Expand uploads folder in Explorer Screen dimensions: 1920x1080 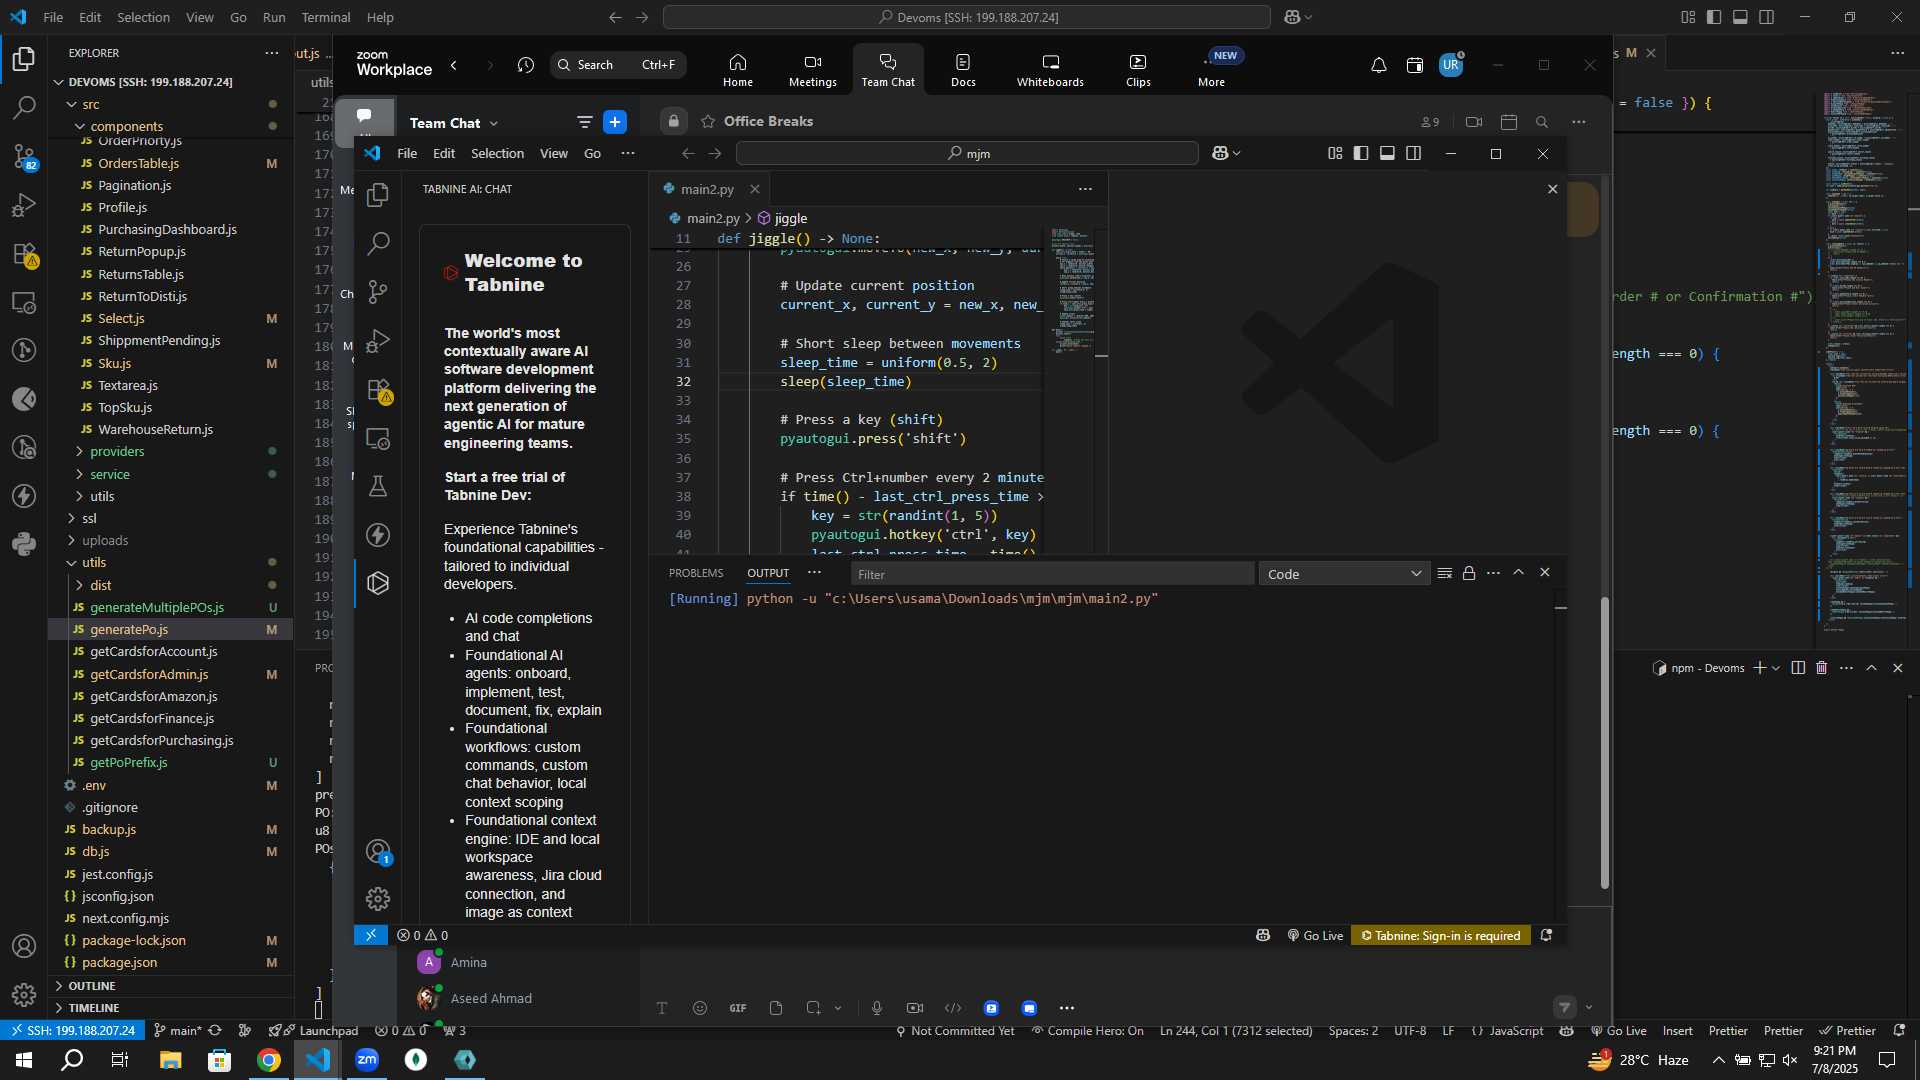[x=170, y=540]
